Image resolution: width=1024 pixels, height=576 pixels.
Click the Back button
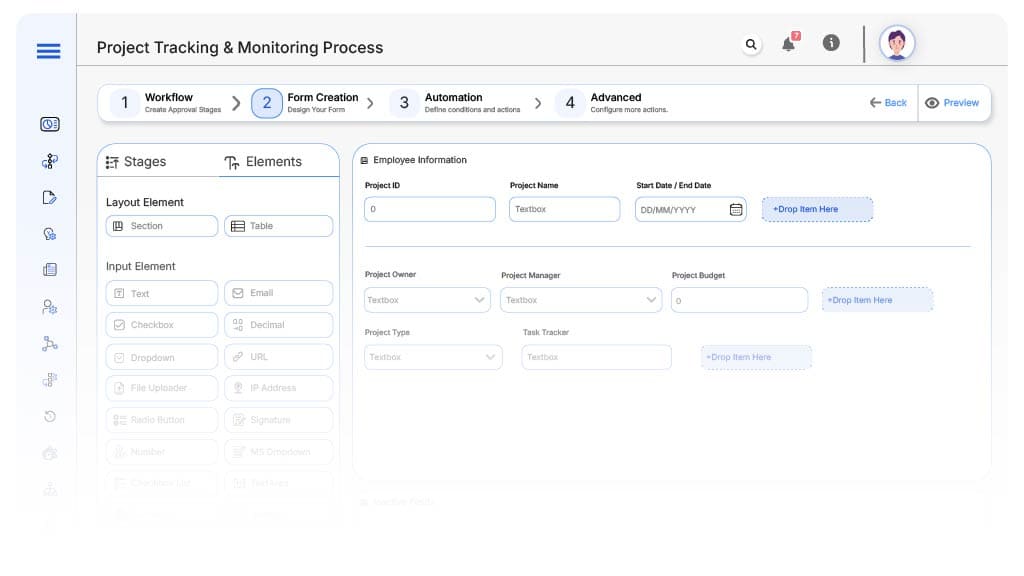point(887,103)
